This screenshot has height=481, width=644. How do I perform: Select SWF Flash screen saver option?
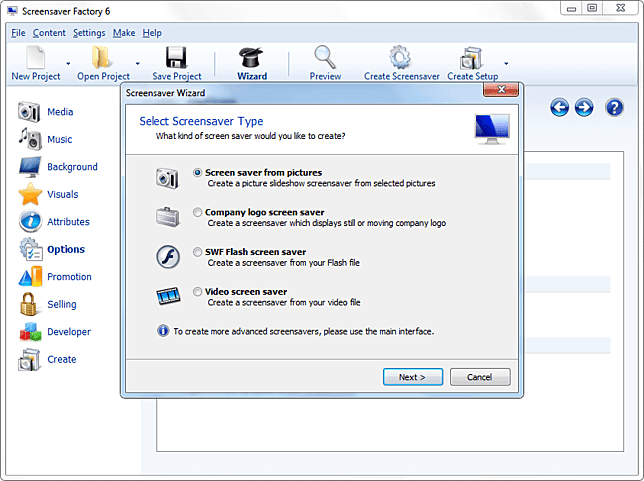198,252
